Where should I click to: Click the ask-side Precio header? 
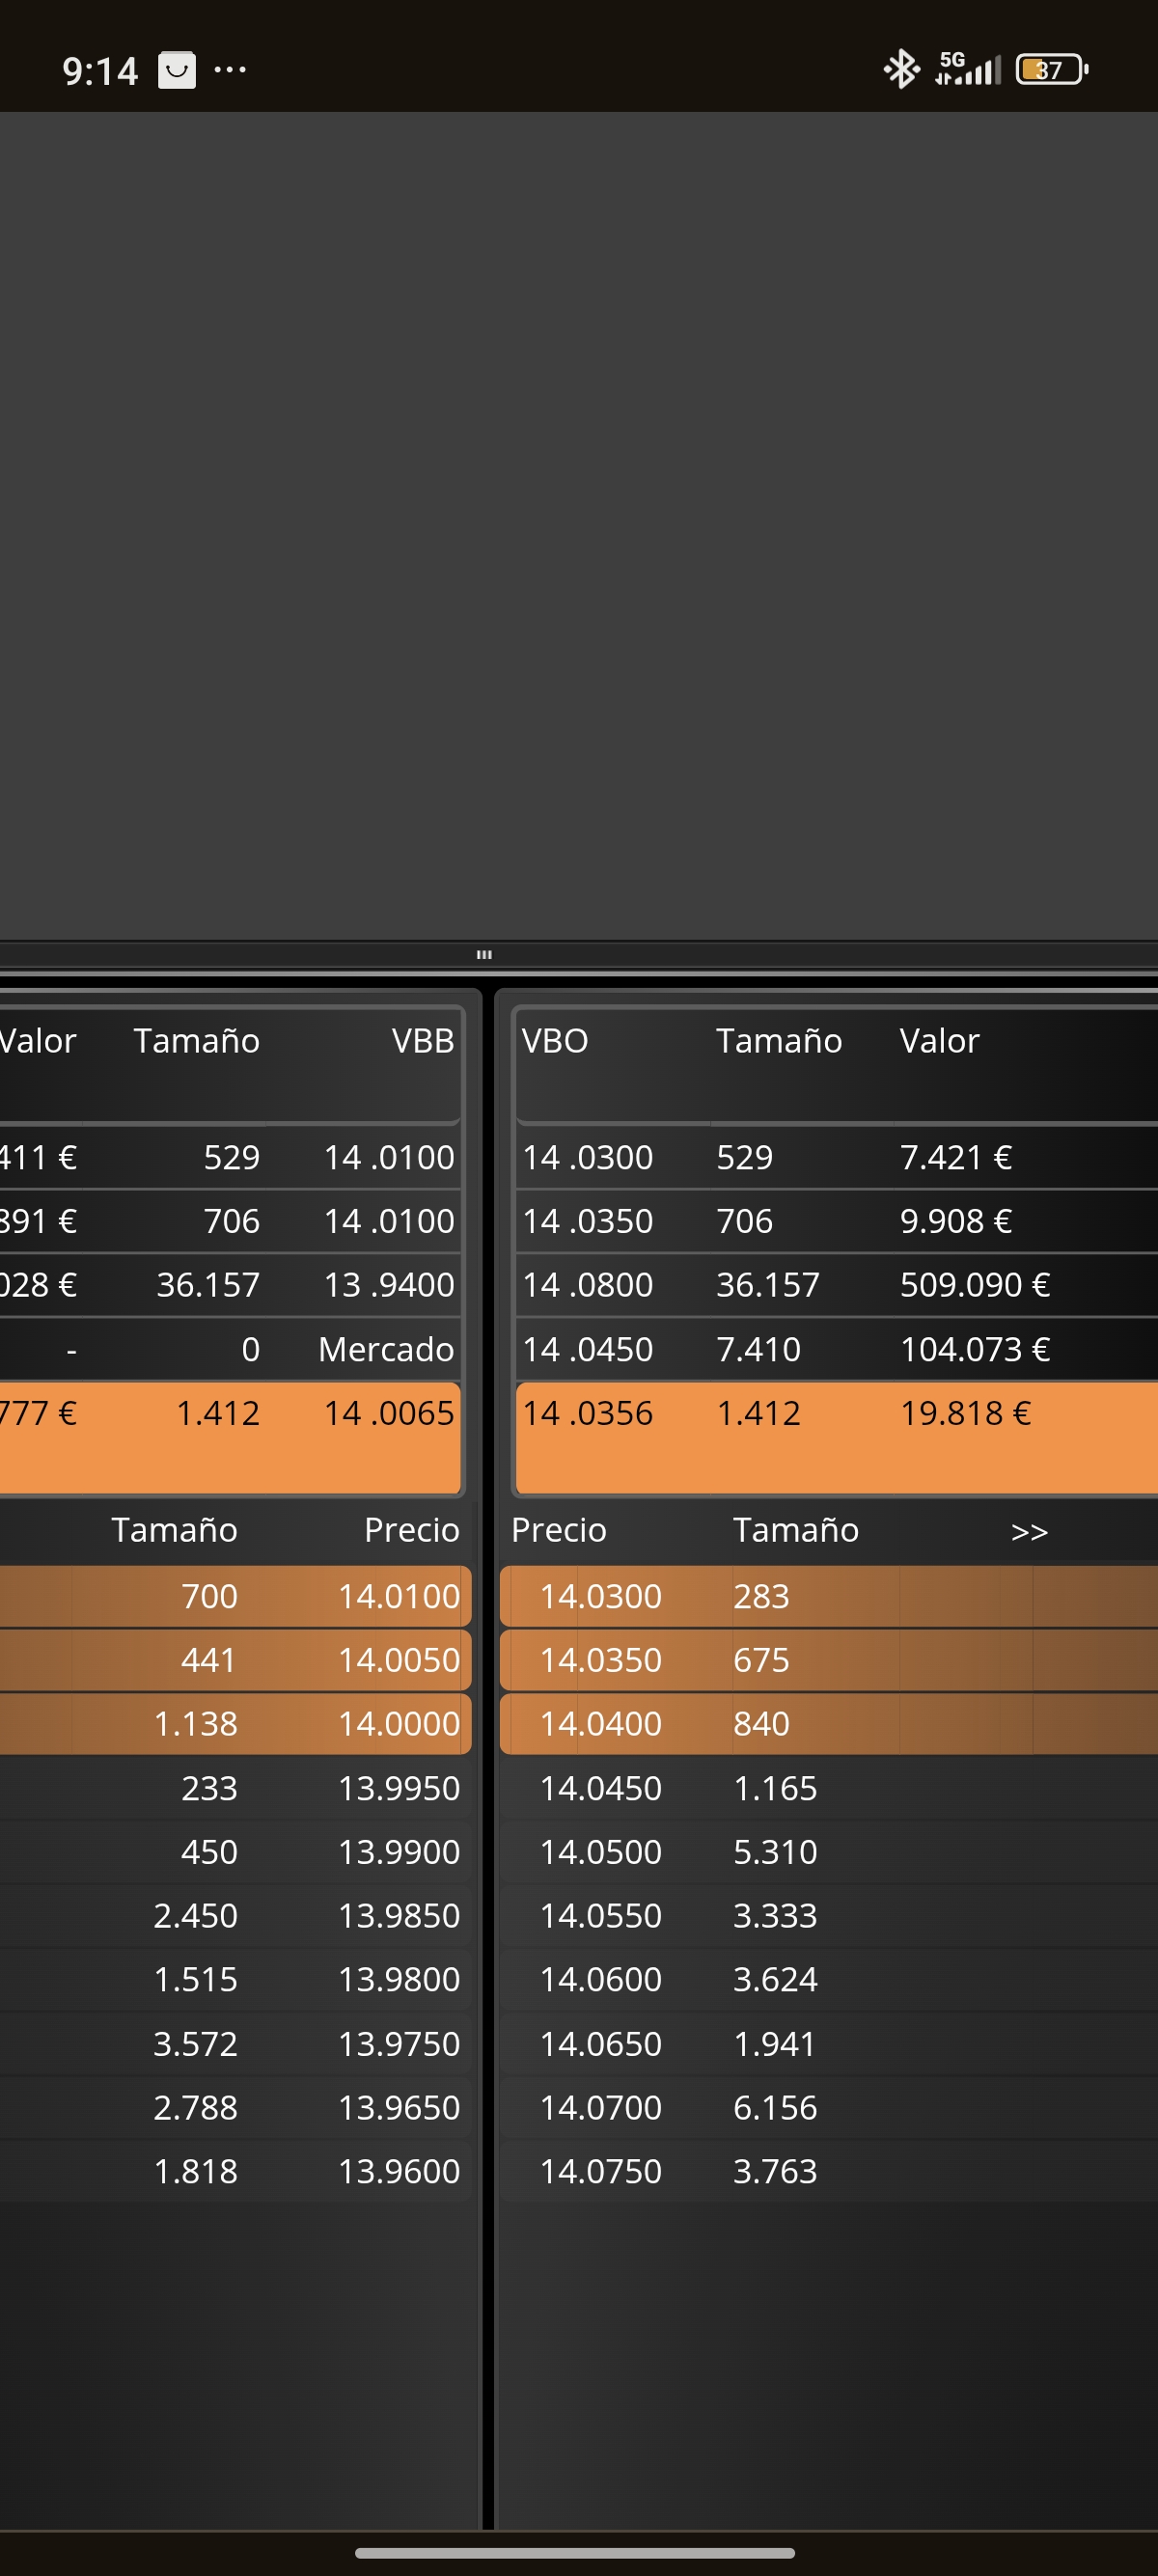[559, 1530]
